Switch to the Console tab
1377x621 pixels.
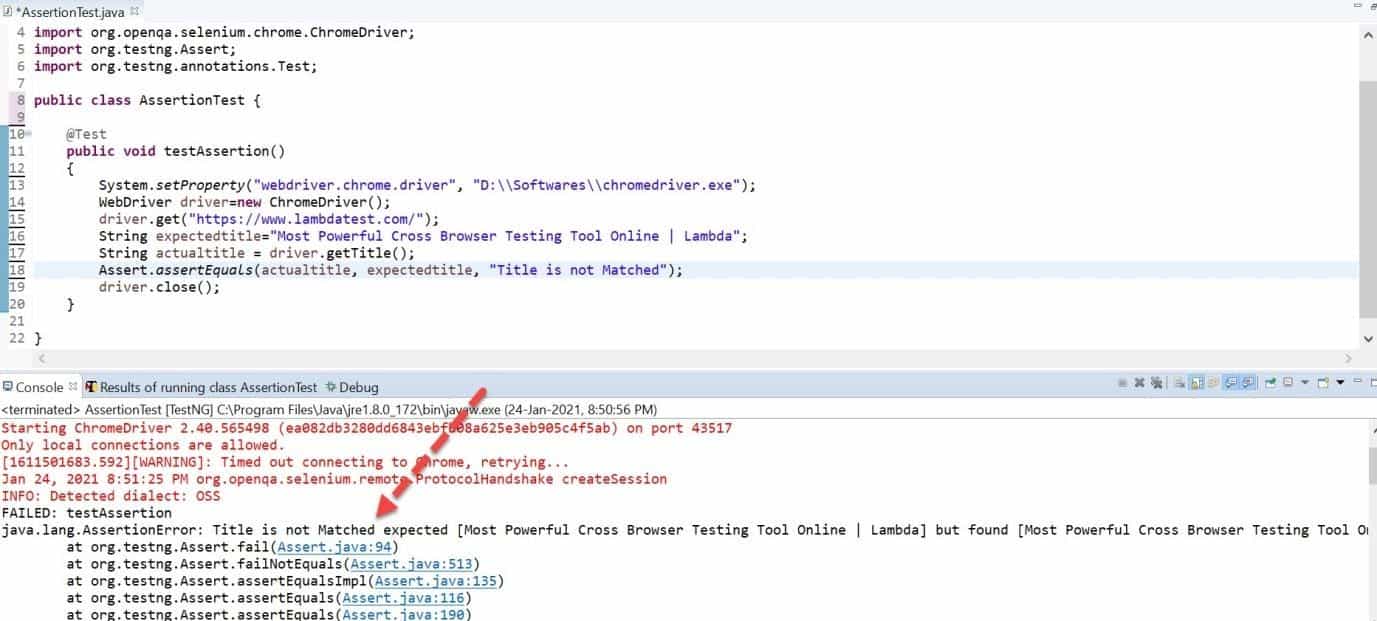coord(39,387)
